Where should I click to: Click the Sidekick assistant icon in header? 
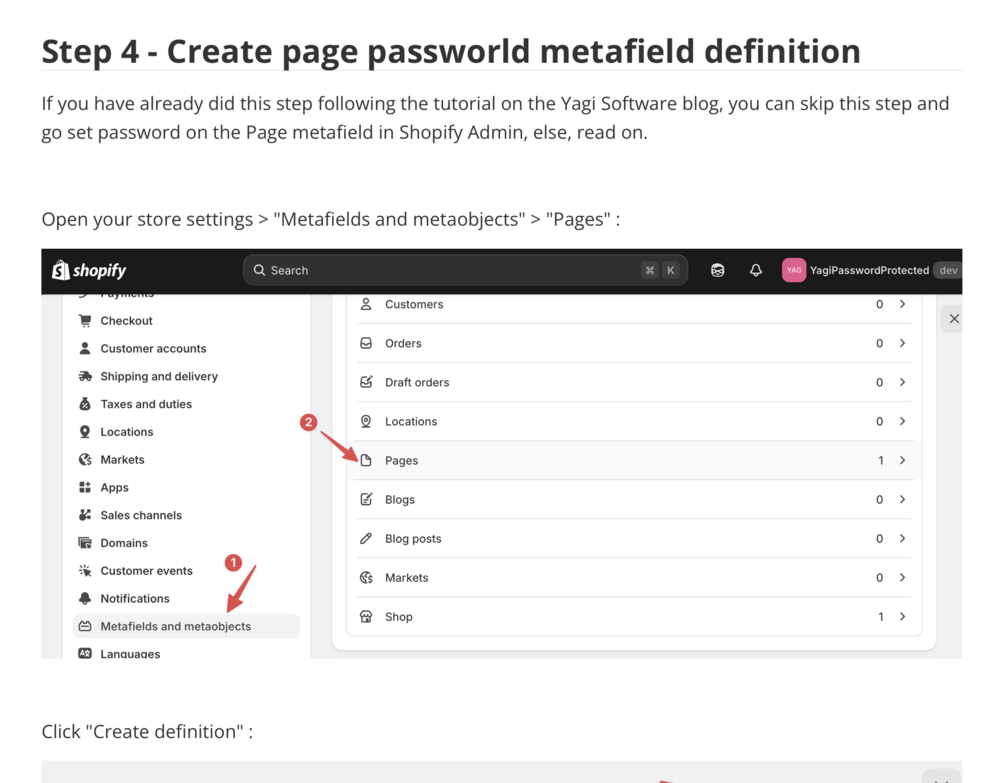(x=718, y=270)
